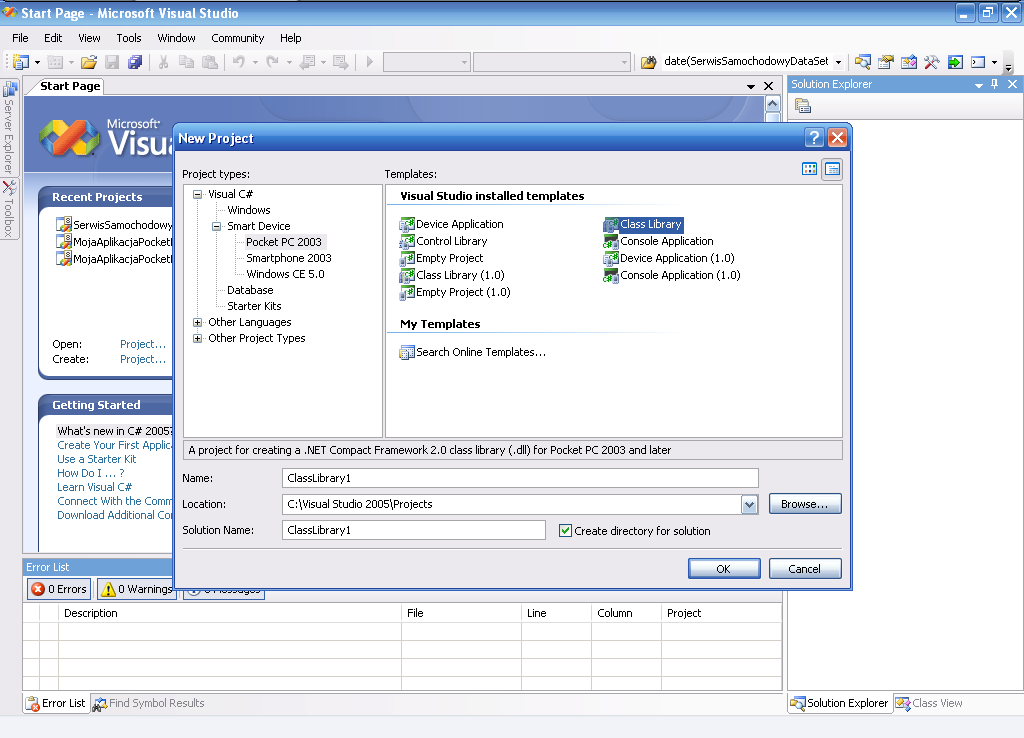Click OK in New Project dialog
The height and width of the screenshot is (738, 1024).
[724, 569]
